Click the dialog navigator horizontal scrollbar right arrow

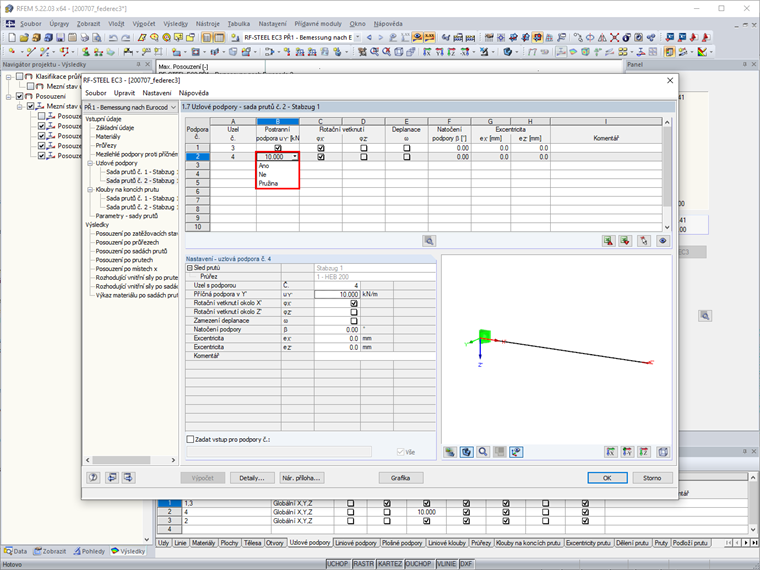tap(173, 460)
